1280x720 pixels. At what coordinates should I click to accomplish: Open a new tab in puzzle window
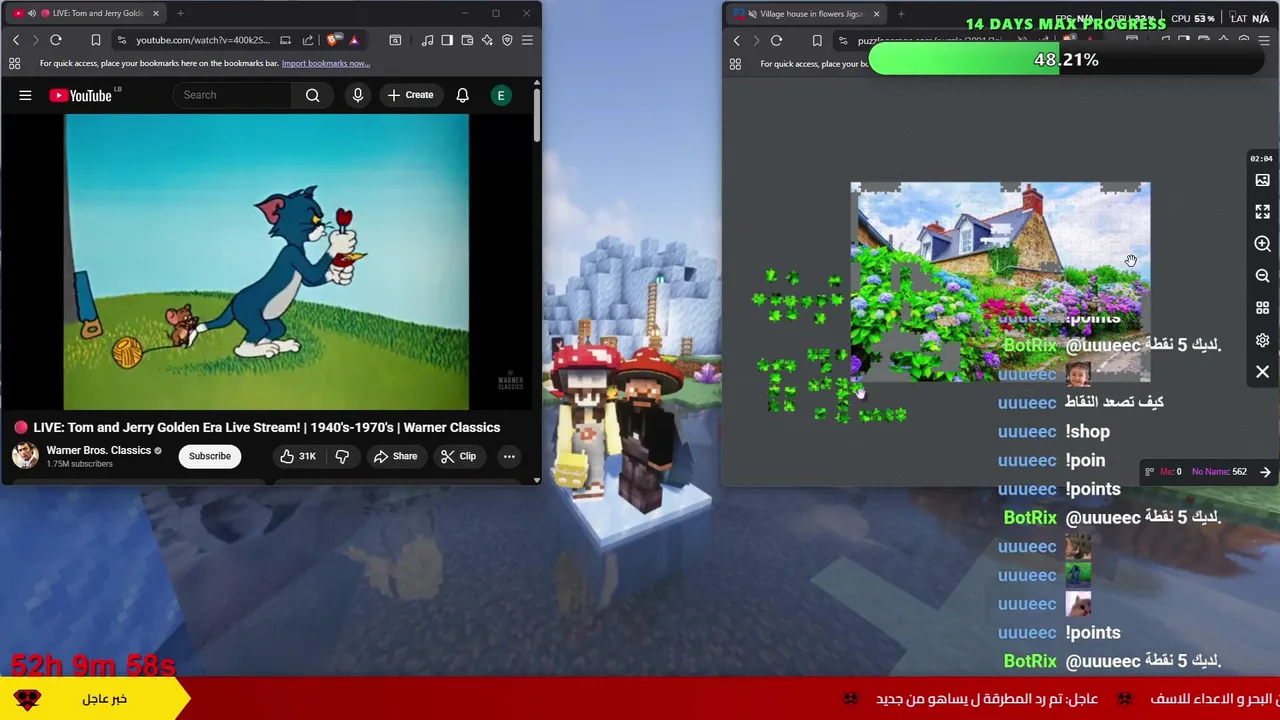pyautogui.click(x=901, y=14)
